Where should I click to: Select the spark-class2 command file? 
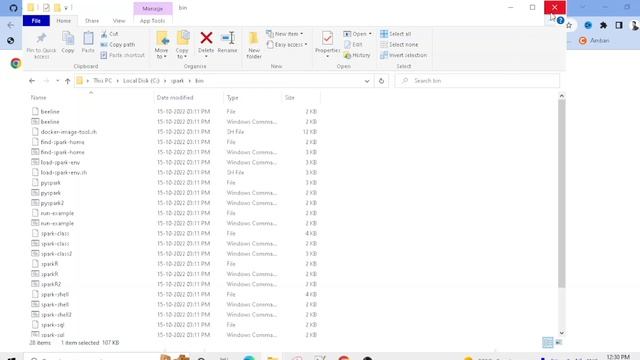coord(56,254)
